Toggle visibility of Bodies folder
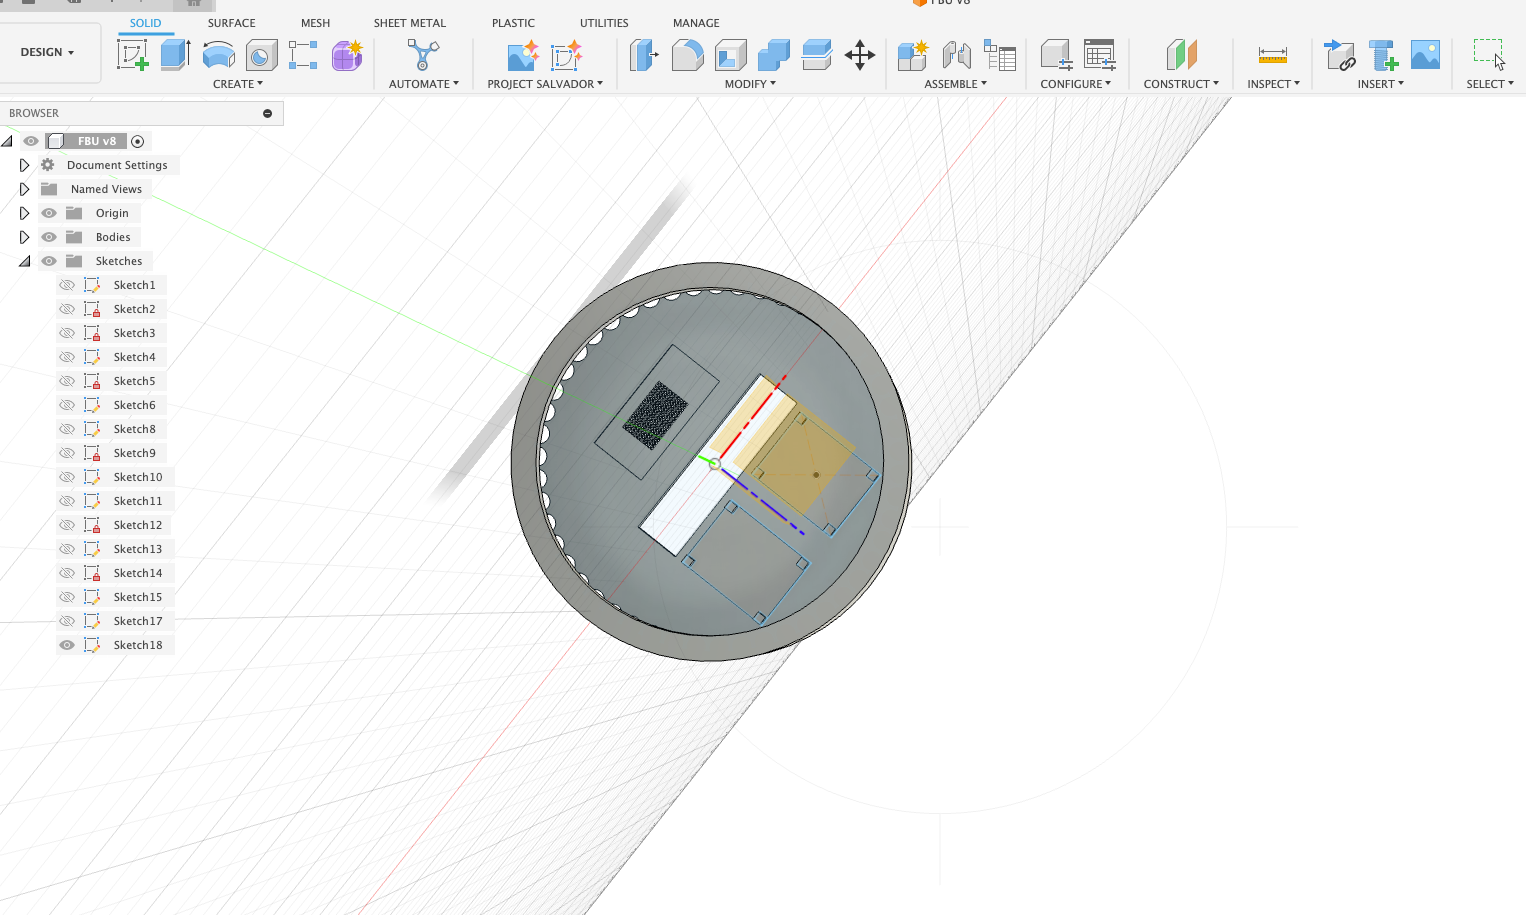This screenshot has height=915, width=1526. pos(49,237)
